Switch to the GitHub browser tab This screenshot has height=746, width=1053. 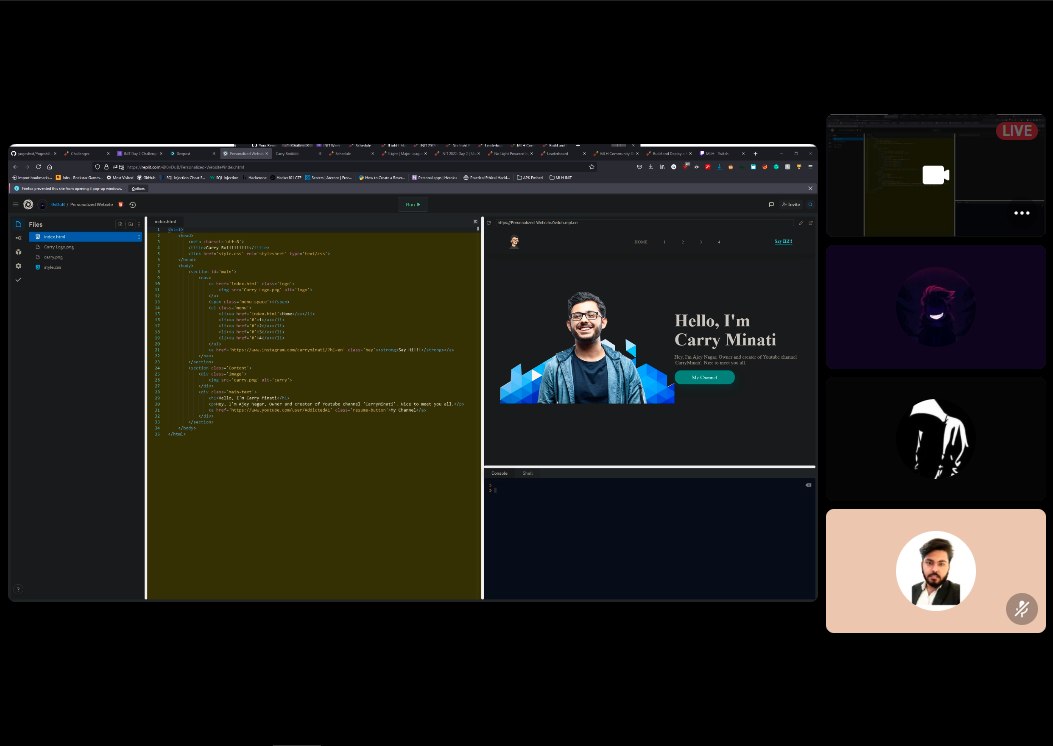34,154
